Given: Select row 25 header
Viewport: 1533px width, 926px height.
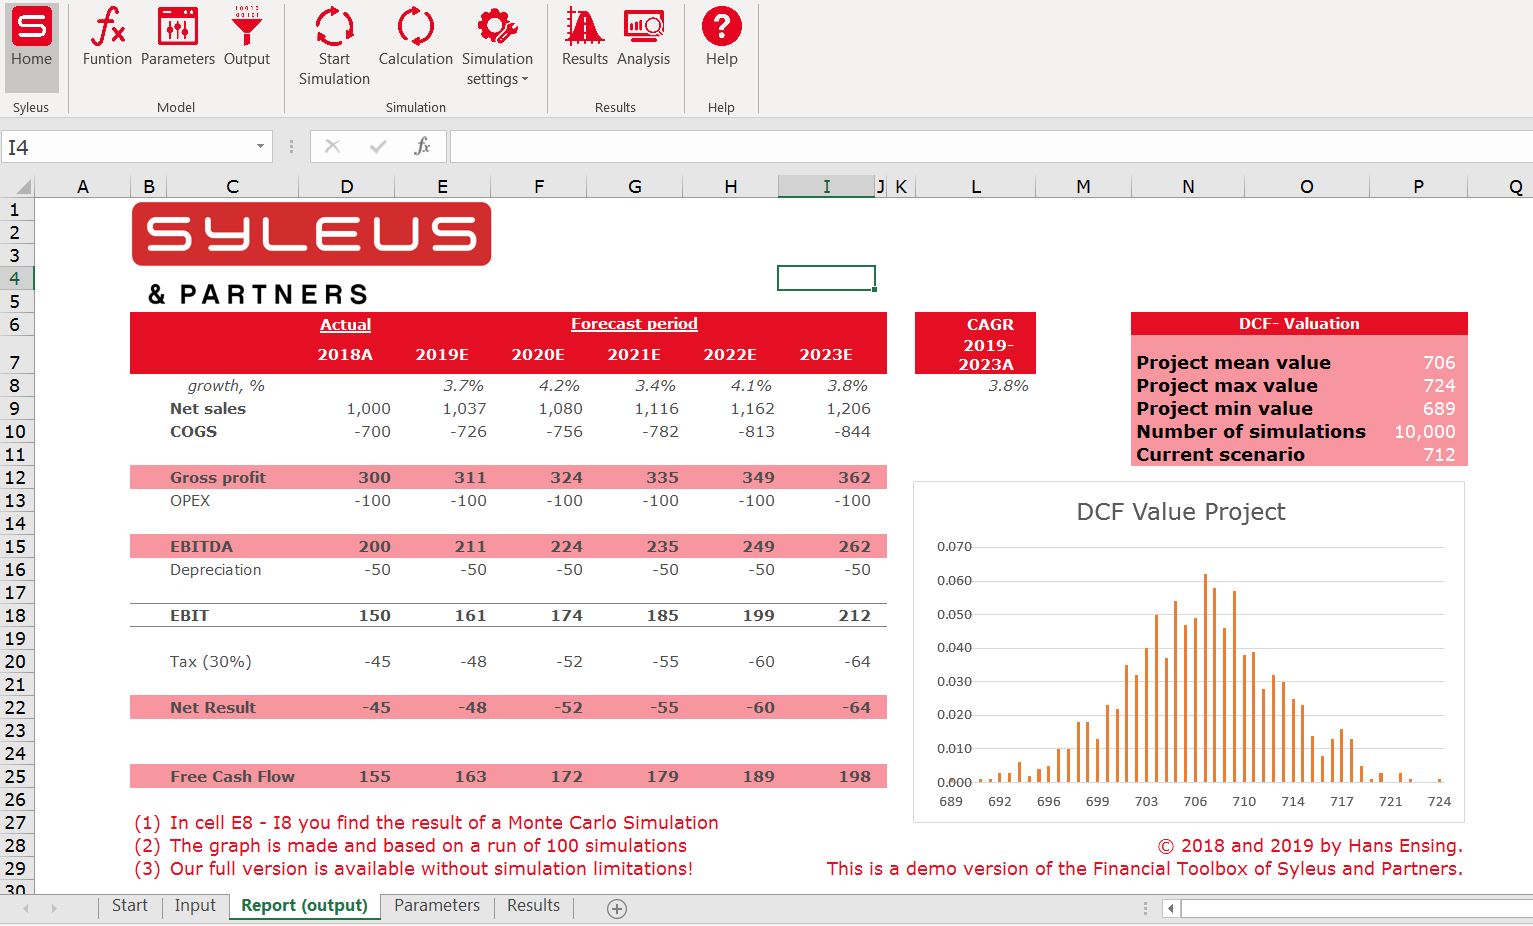Looking at the screenshot, I should coord(15,776).
